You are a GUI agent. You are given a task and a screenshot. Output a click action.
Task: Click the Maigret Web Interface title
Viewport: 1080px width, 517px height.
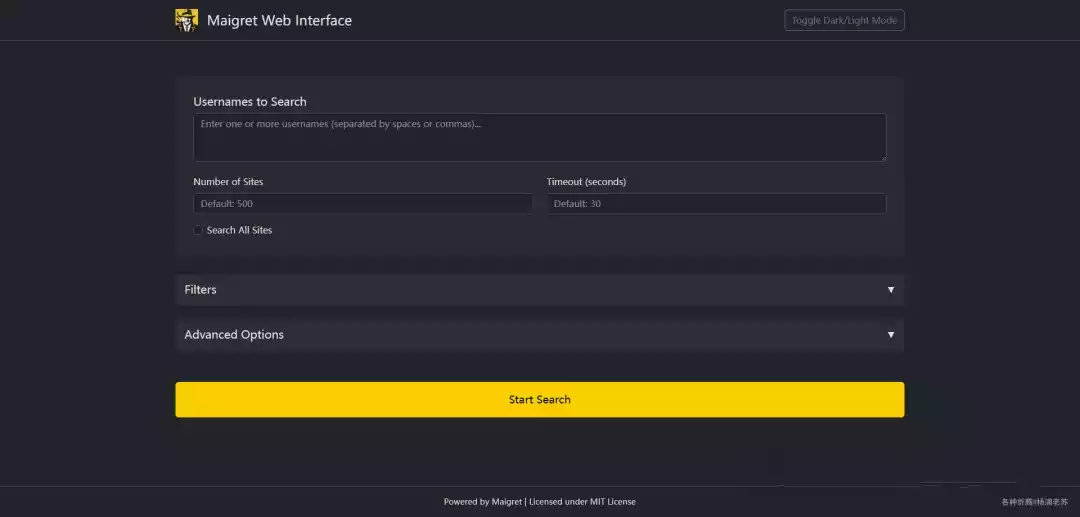[x=279, y=21]
